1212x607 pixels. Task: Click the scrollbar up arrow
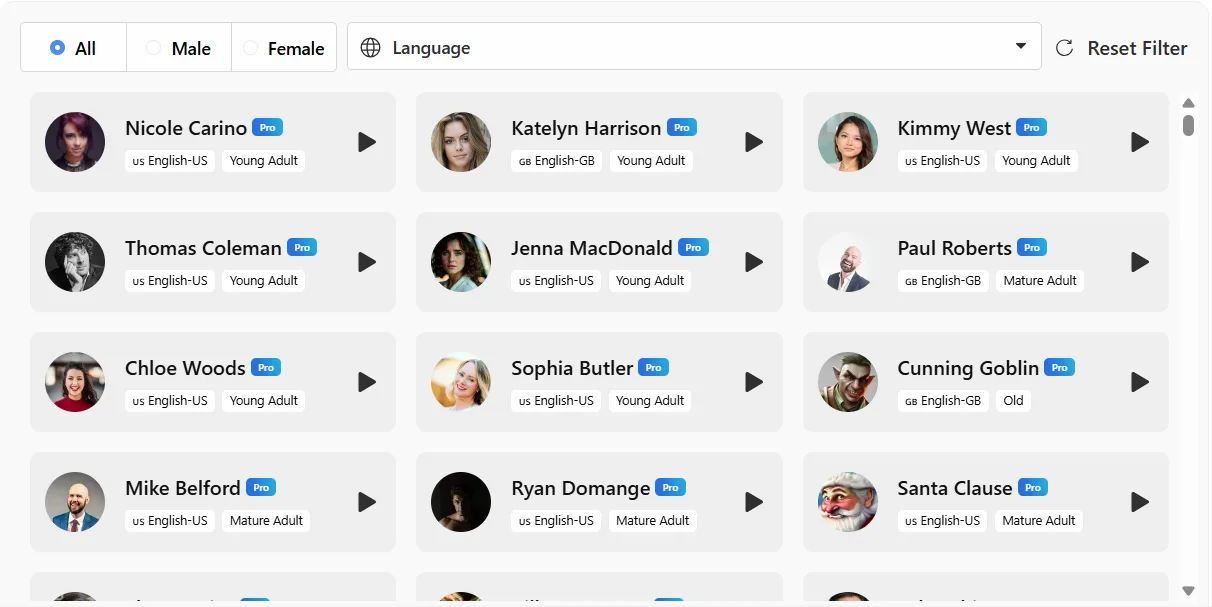click(1188, 103)
